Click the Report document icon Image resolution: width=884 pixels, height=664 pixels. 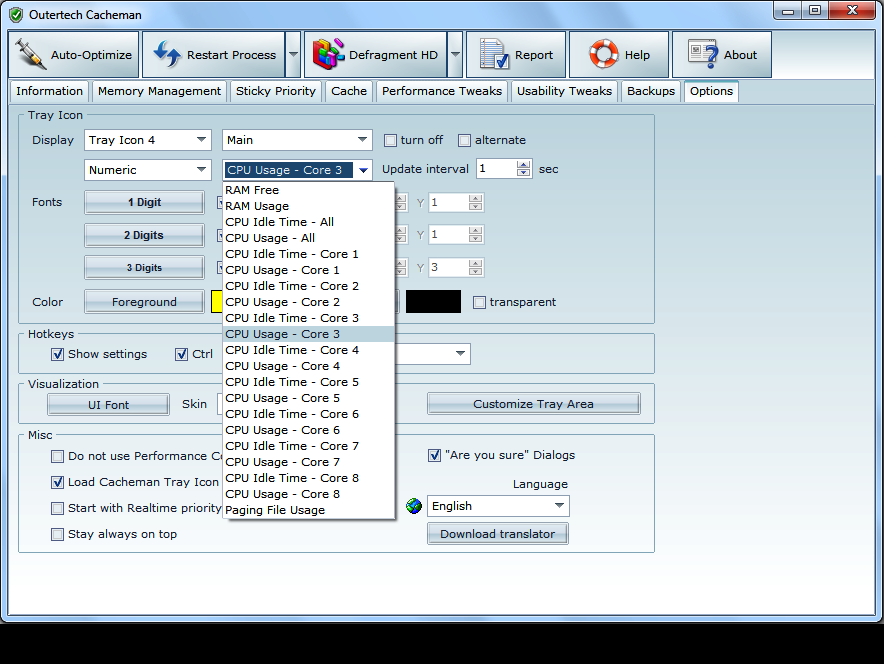pyautogui.click(x=494, y=54)
